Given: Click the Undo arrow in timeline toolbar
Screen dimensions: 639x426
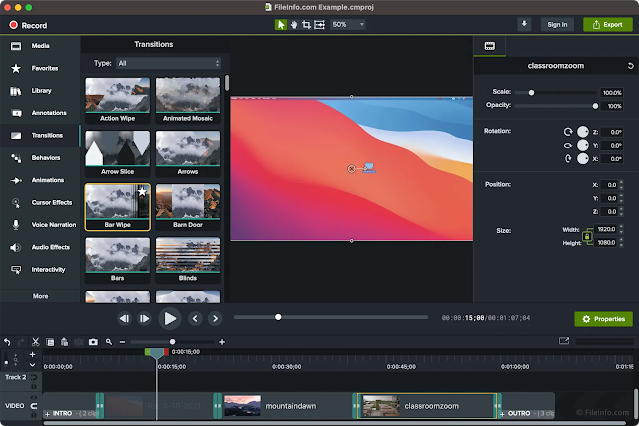Looking at the screenshot, I should point(7,342).
